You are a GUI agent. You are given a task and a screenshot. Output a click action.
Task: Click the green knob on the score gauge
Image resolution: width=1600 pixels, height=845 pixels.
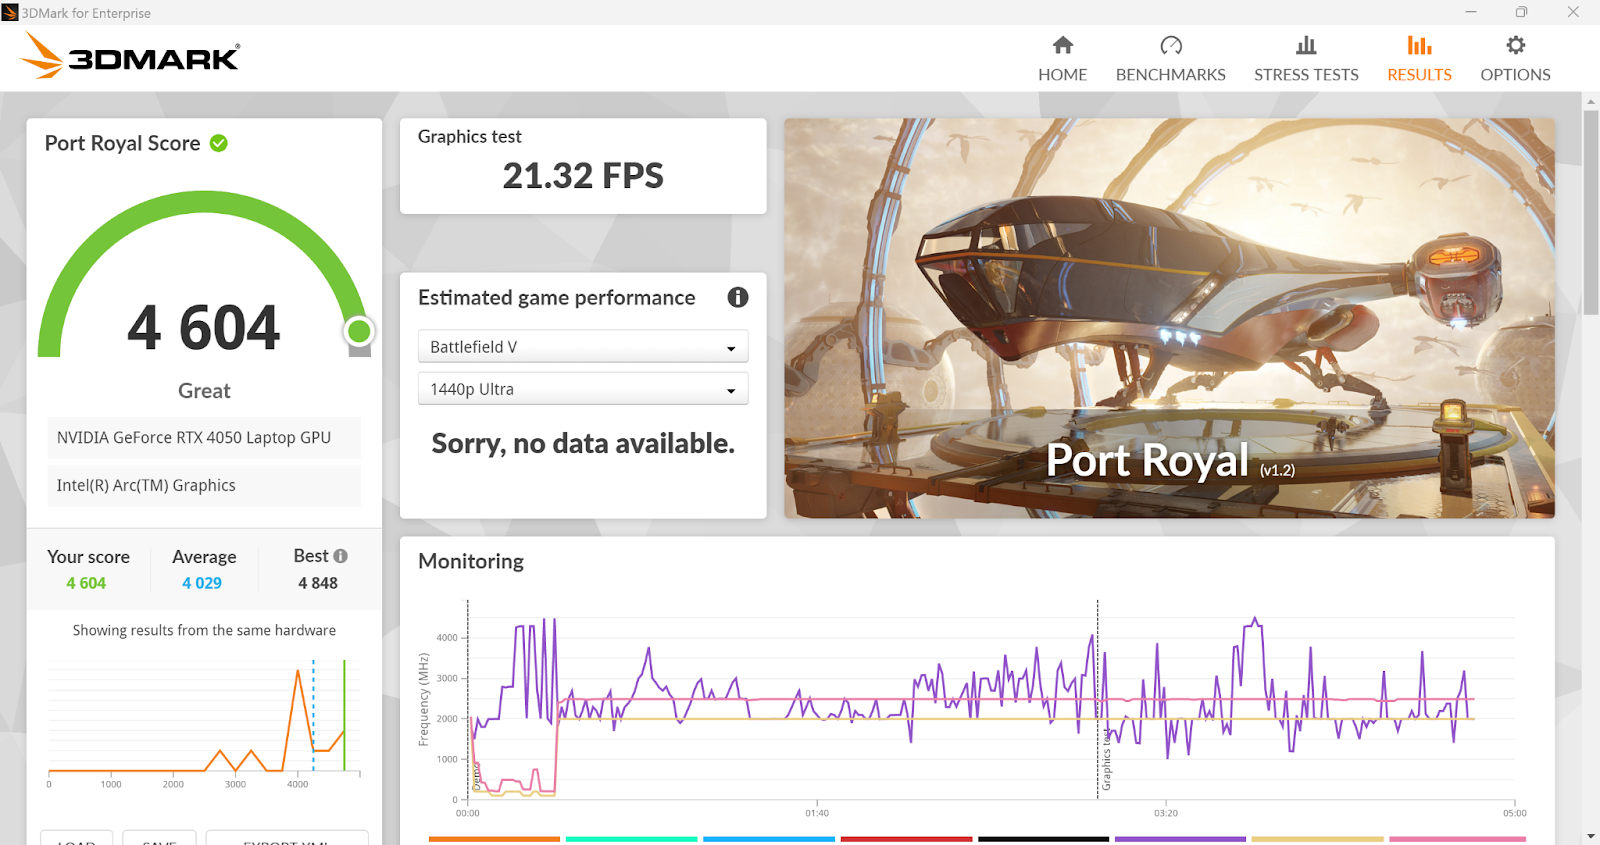coord(359,331)
